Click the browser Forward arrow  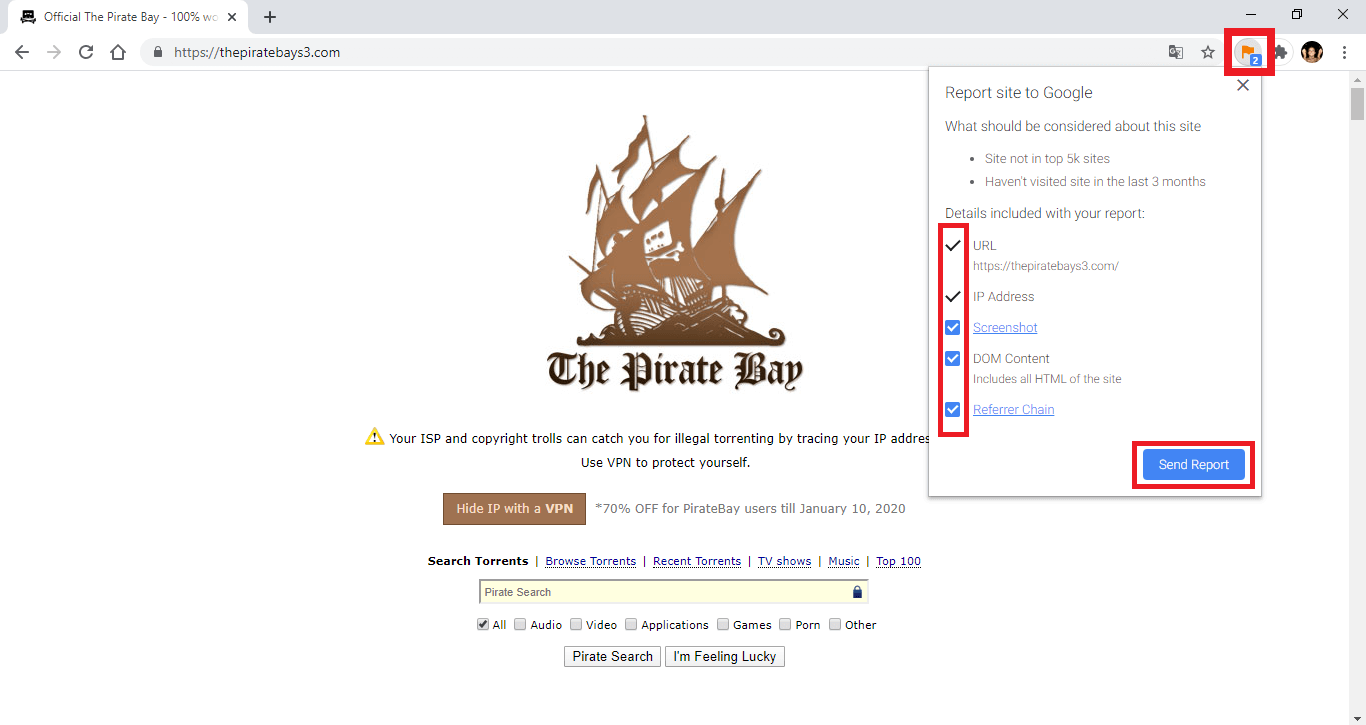click(x=54, y=52)
